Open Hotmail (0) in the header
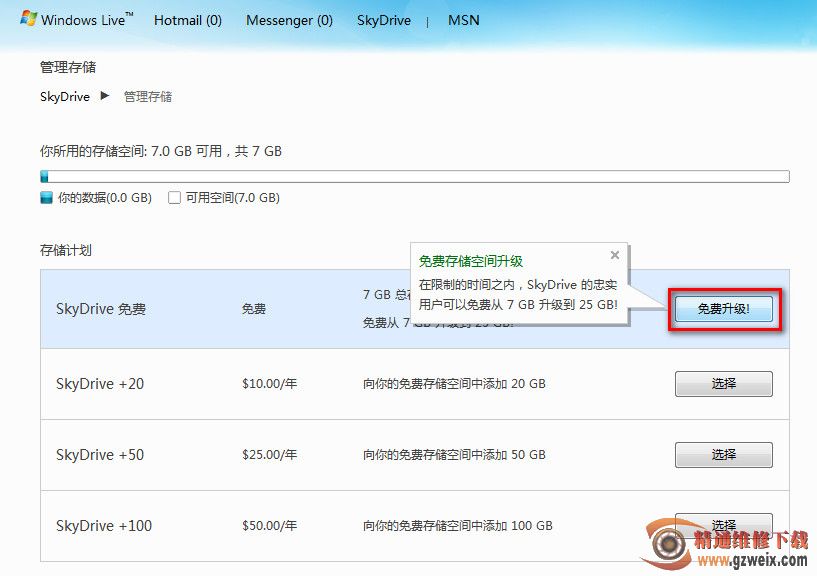This screenshot has width=817, height=576. (x=188, y=20)
